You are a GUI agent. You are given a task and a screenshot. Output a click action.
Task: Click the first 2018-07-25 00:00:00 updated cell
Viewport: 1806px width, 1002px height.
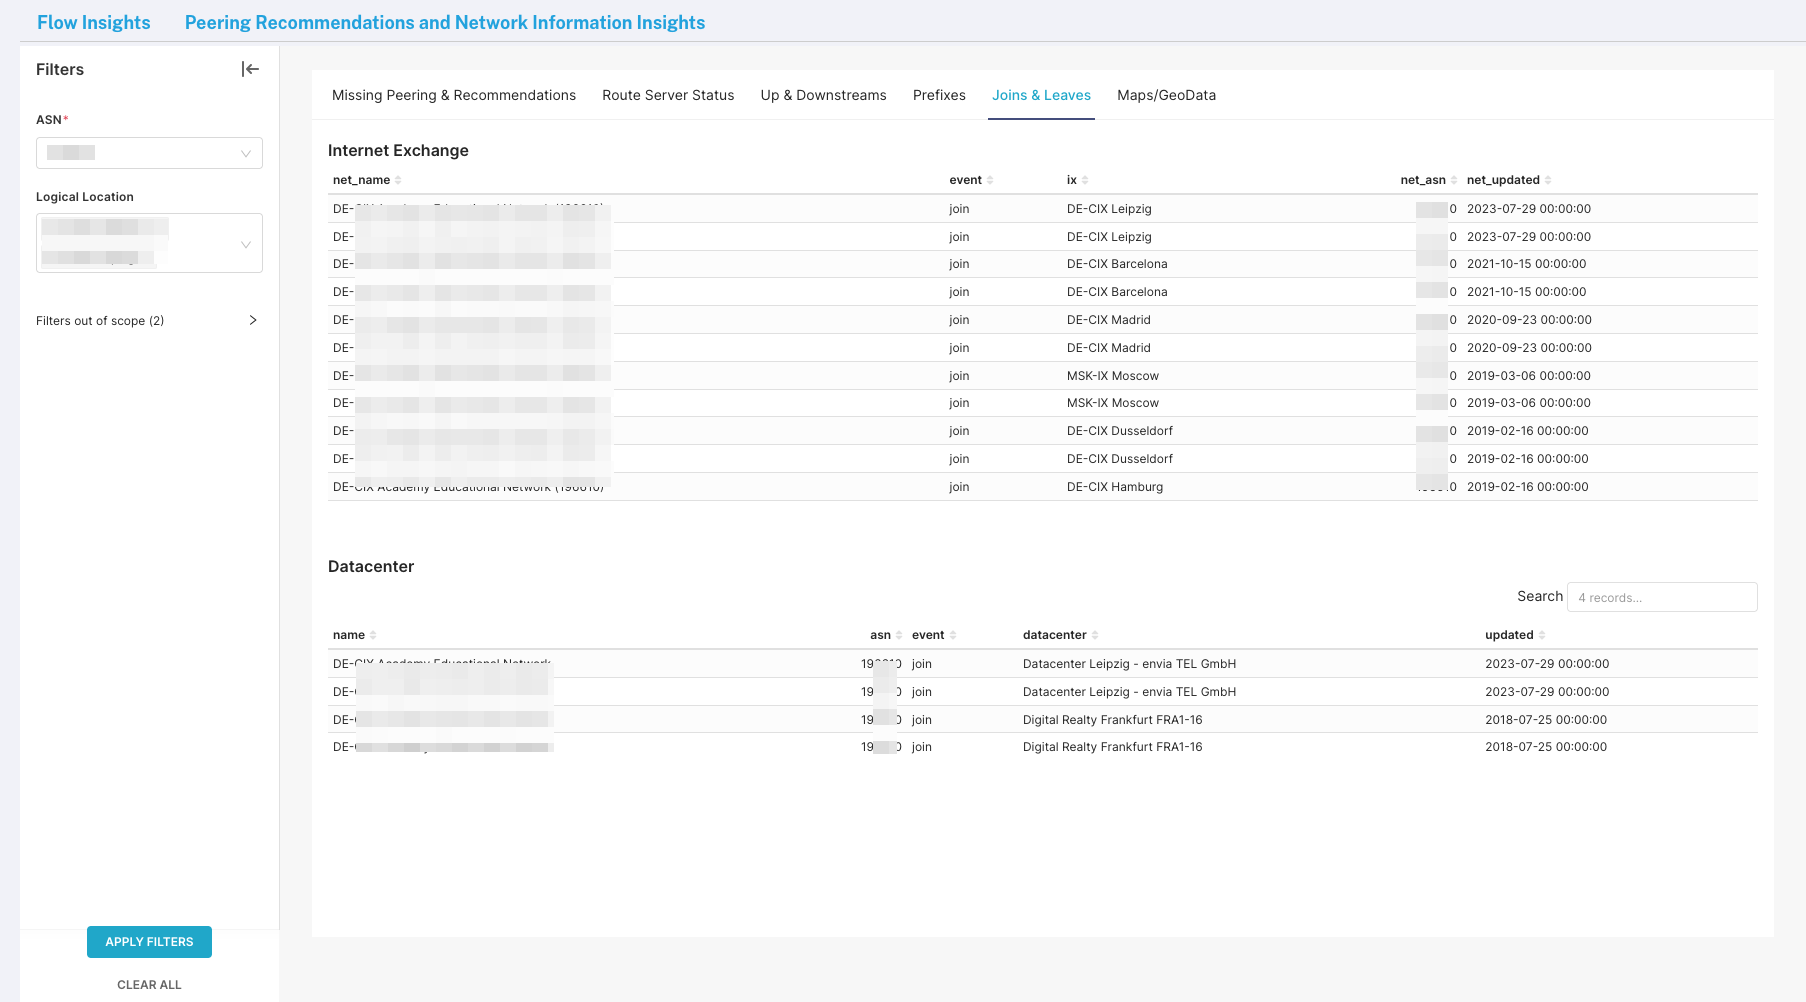1546,720
